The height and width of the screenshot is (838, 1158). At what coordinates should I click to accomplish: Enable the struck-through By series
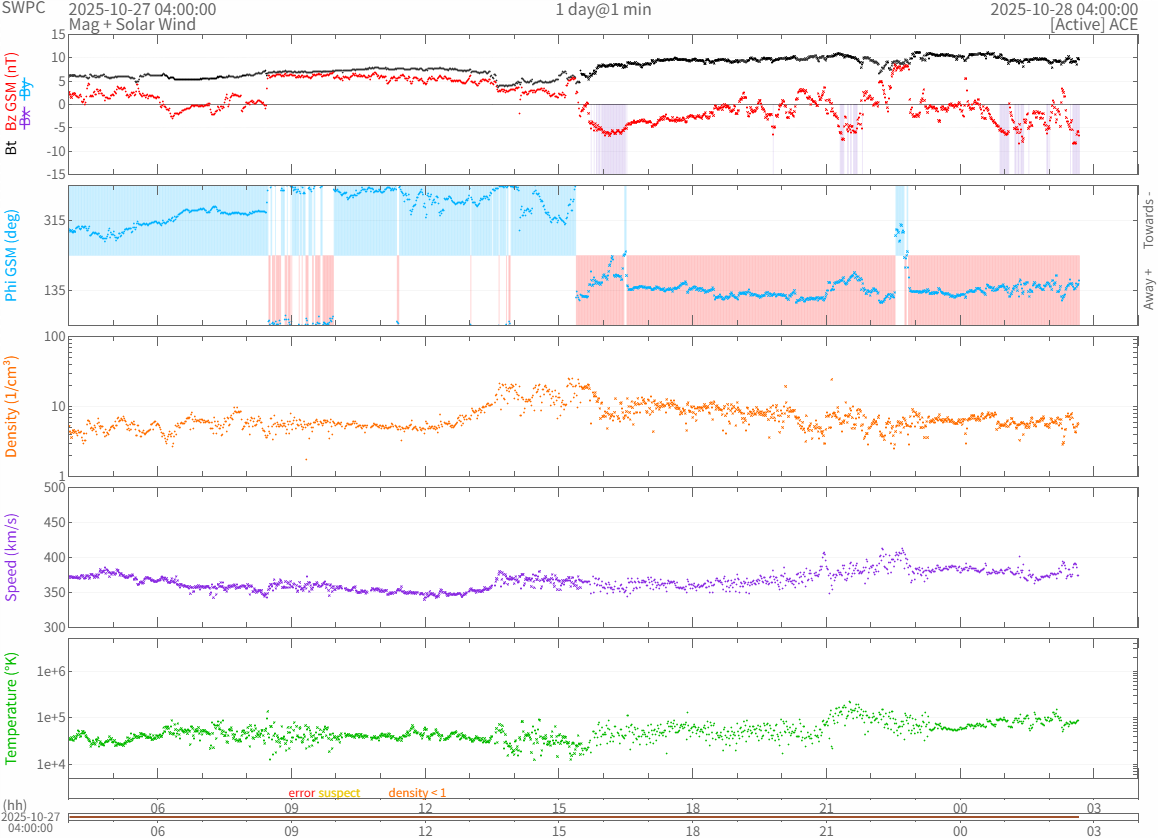[x=27, y=88]
